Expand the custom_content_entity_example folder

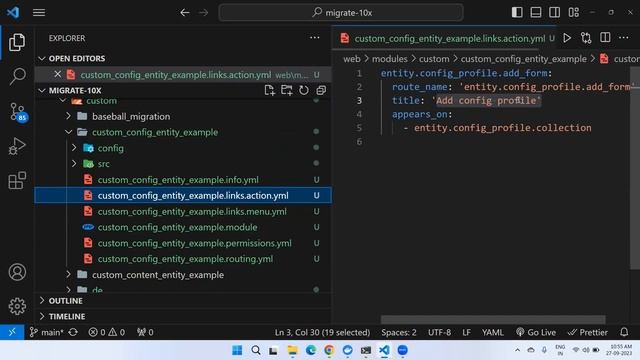tap(69, 275)
